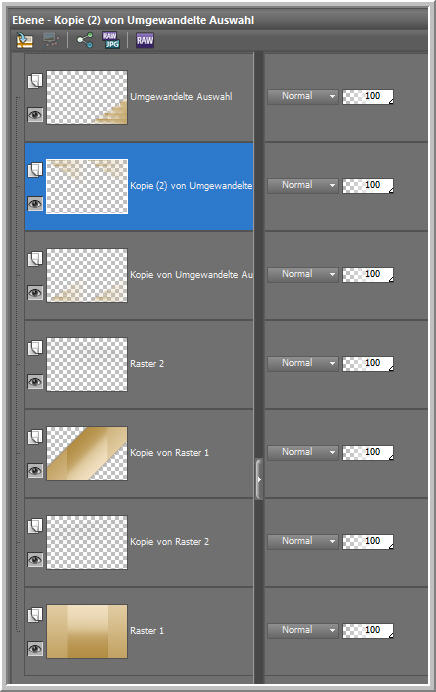Click the first layer toolbar icon
Image resolution: width=436 pixels, height=692 pixels.
pyautogui.click(x=25, y=40)
